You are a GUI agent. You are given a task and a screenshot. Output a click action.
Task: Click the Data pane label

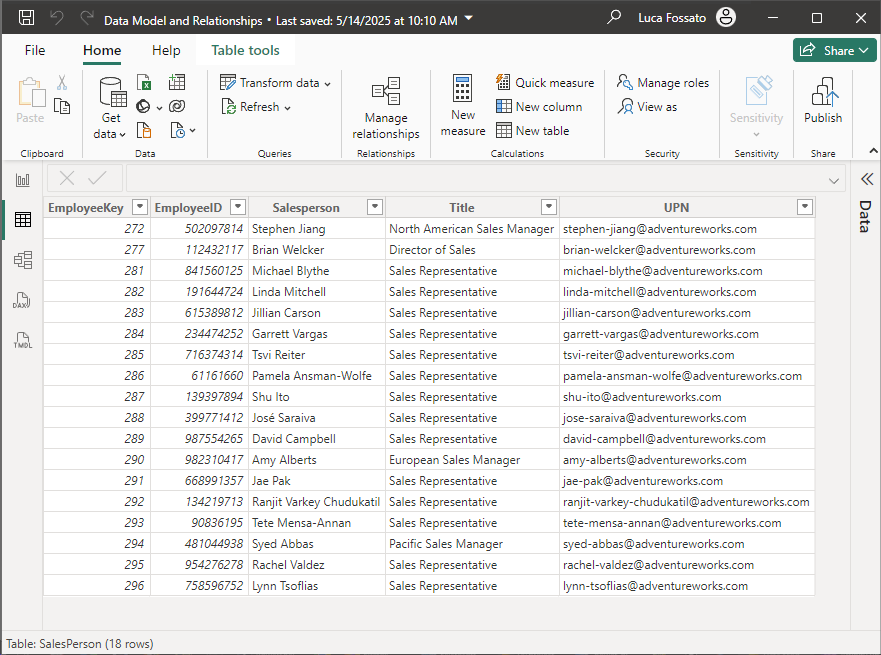(866, 216)
